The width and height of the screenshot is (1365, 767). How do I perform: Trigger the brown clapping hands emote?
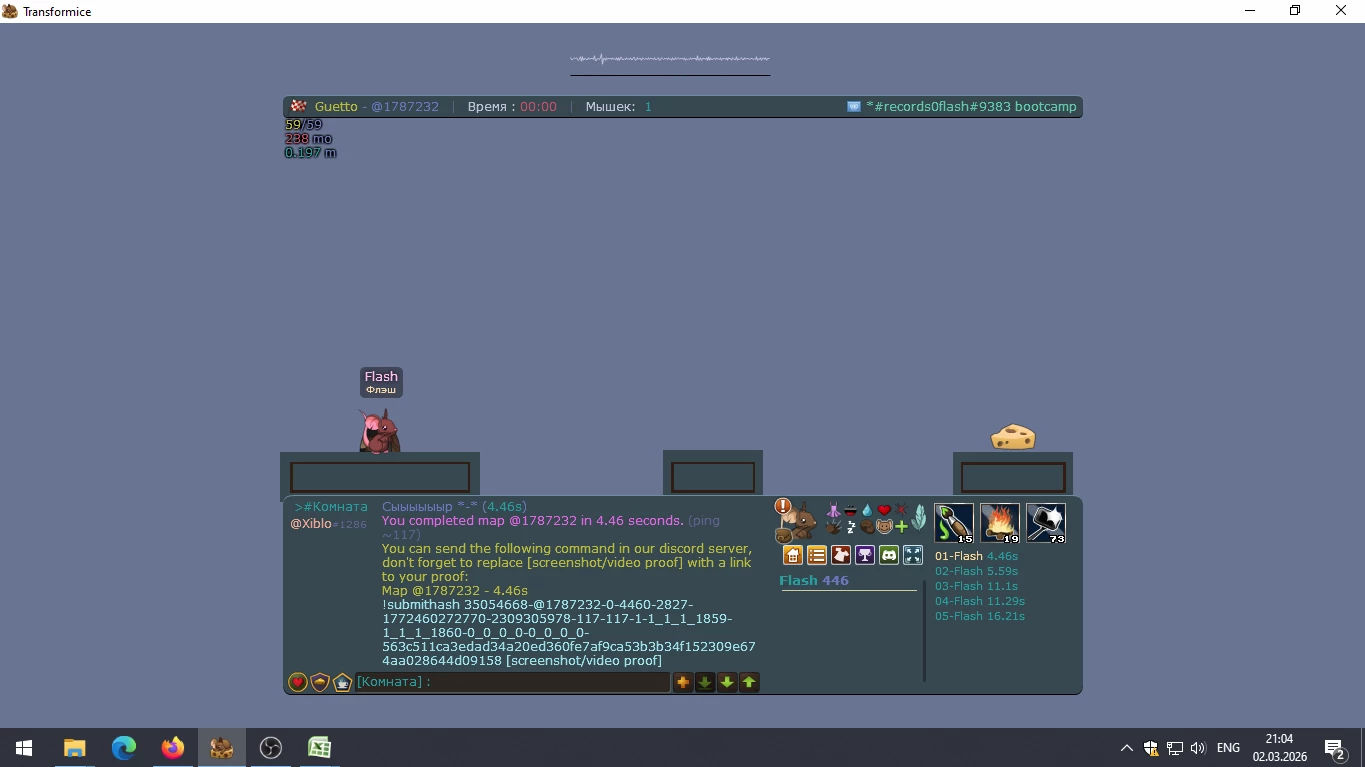833,526
